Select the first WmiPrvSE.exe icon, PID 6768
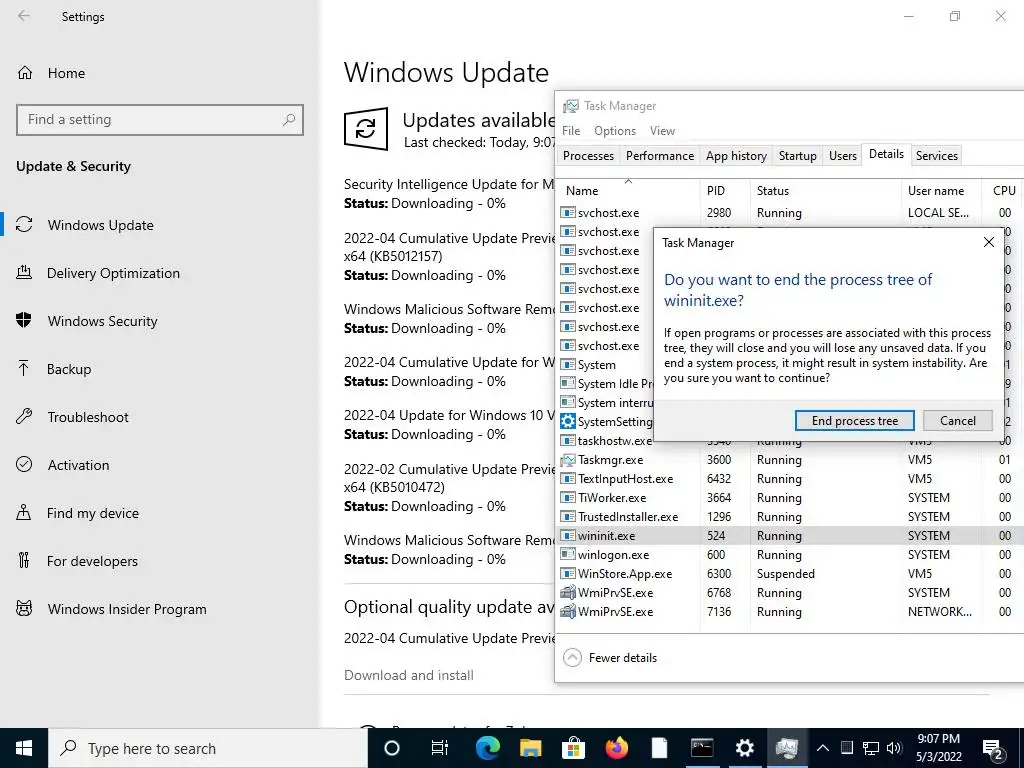This screenshot has height=768, width=1024. 568,592
